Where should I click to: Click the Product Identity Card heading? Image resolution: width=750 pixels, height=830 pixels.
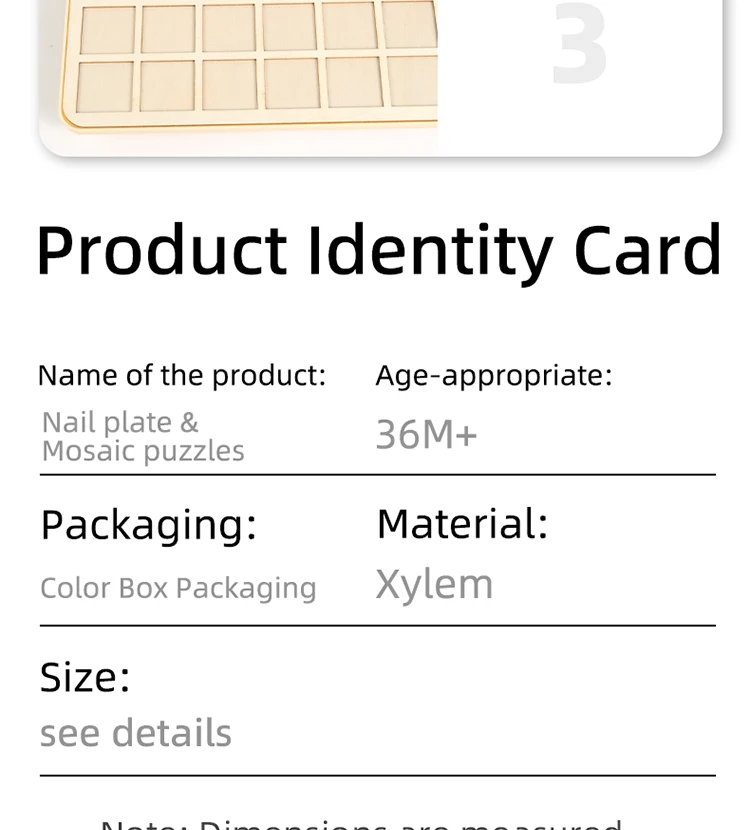click(x=378, y=250)
